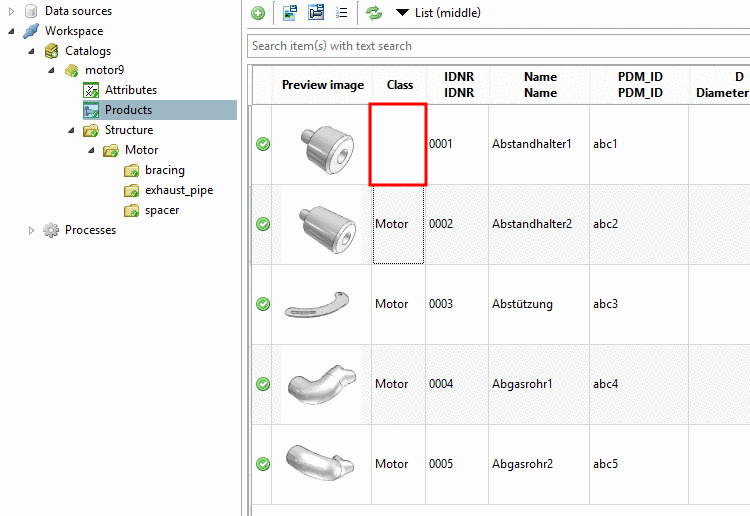The image size is (750, 516).
Task: Click green status check for Abstandhalter1
Action: (263, 144)
